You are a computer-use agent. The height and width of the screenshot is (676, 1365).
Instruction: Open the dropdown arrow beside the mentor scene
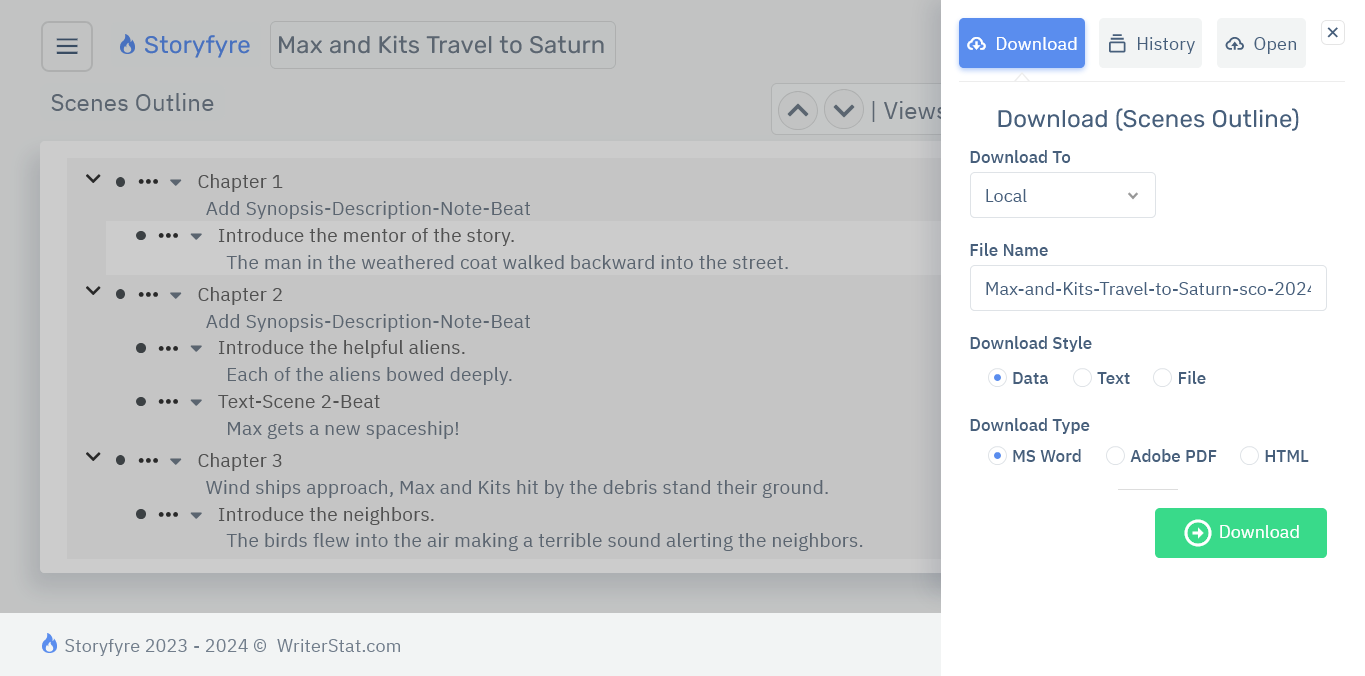coord(196,236)
